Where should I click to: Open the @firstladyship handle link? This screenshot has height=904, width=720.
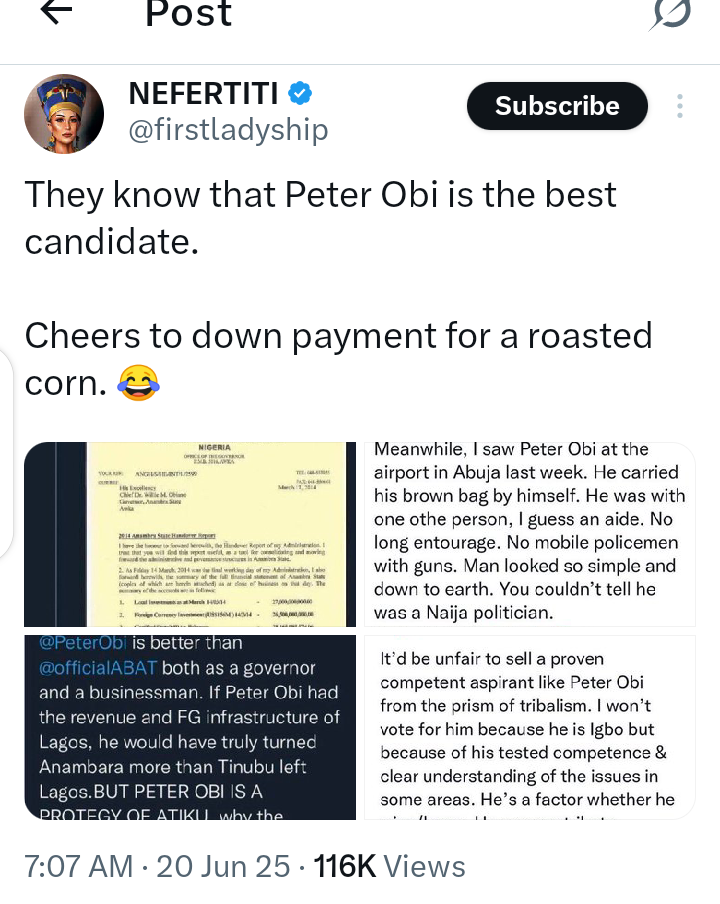[x=228, y=130]
